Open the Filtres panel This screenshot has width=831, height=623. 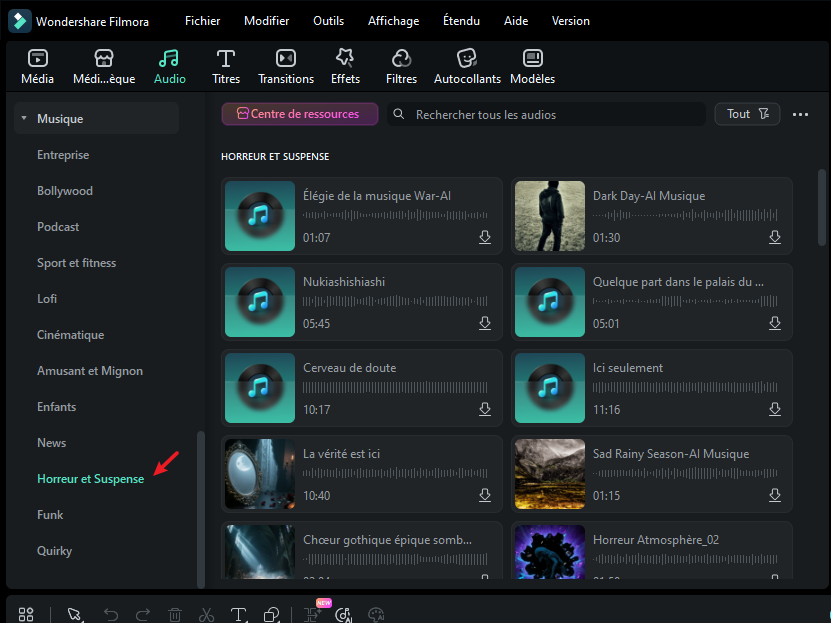(x=401, y=67)
